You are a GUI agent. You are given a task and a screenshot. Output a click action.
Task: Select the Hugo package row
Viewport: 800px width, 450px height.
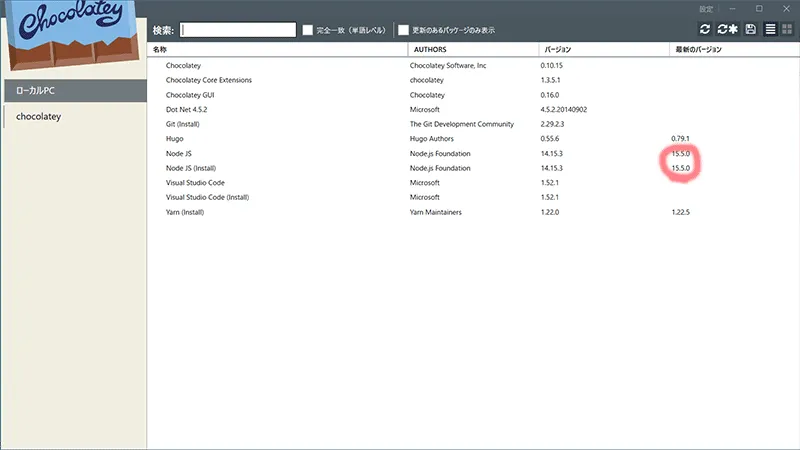[x=473, y=139]
